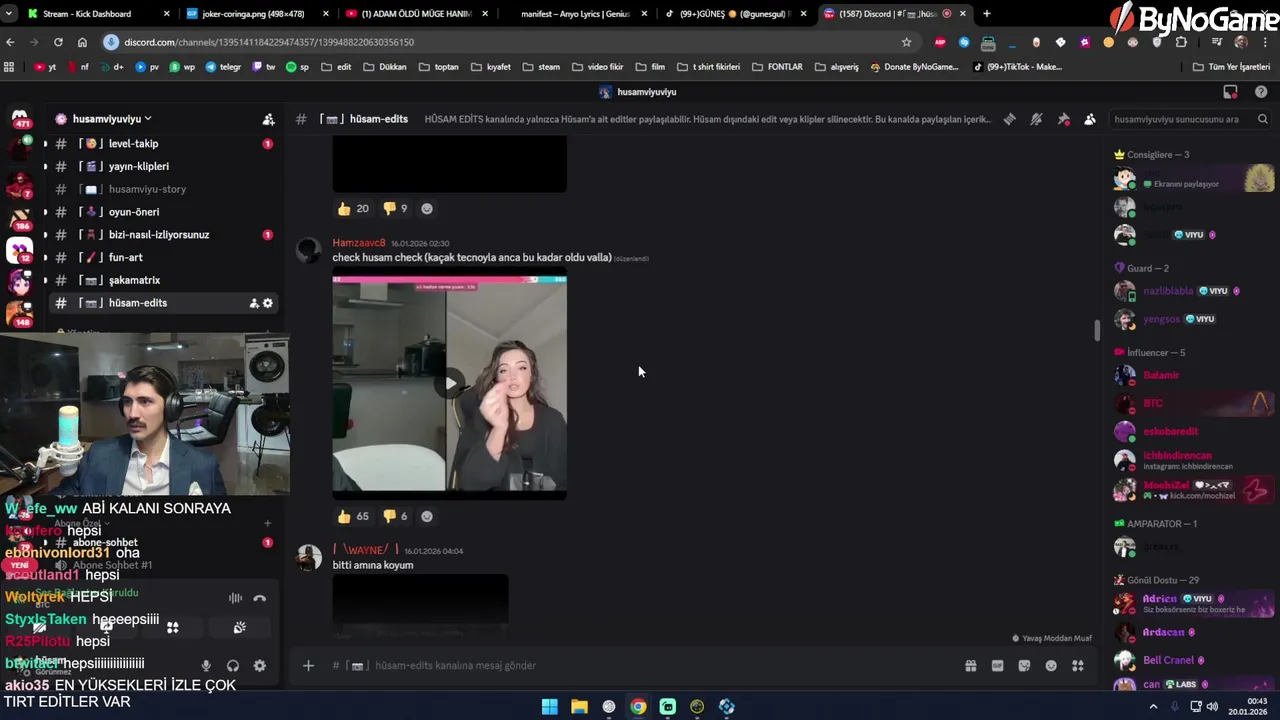Open Hamzaavc8 user profile name
Screen dimensions: 1280x720
(359, 243)
